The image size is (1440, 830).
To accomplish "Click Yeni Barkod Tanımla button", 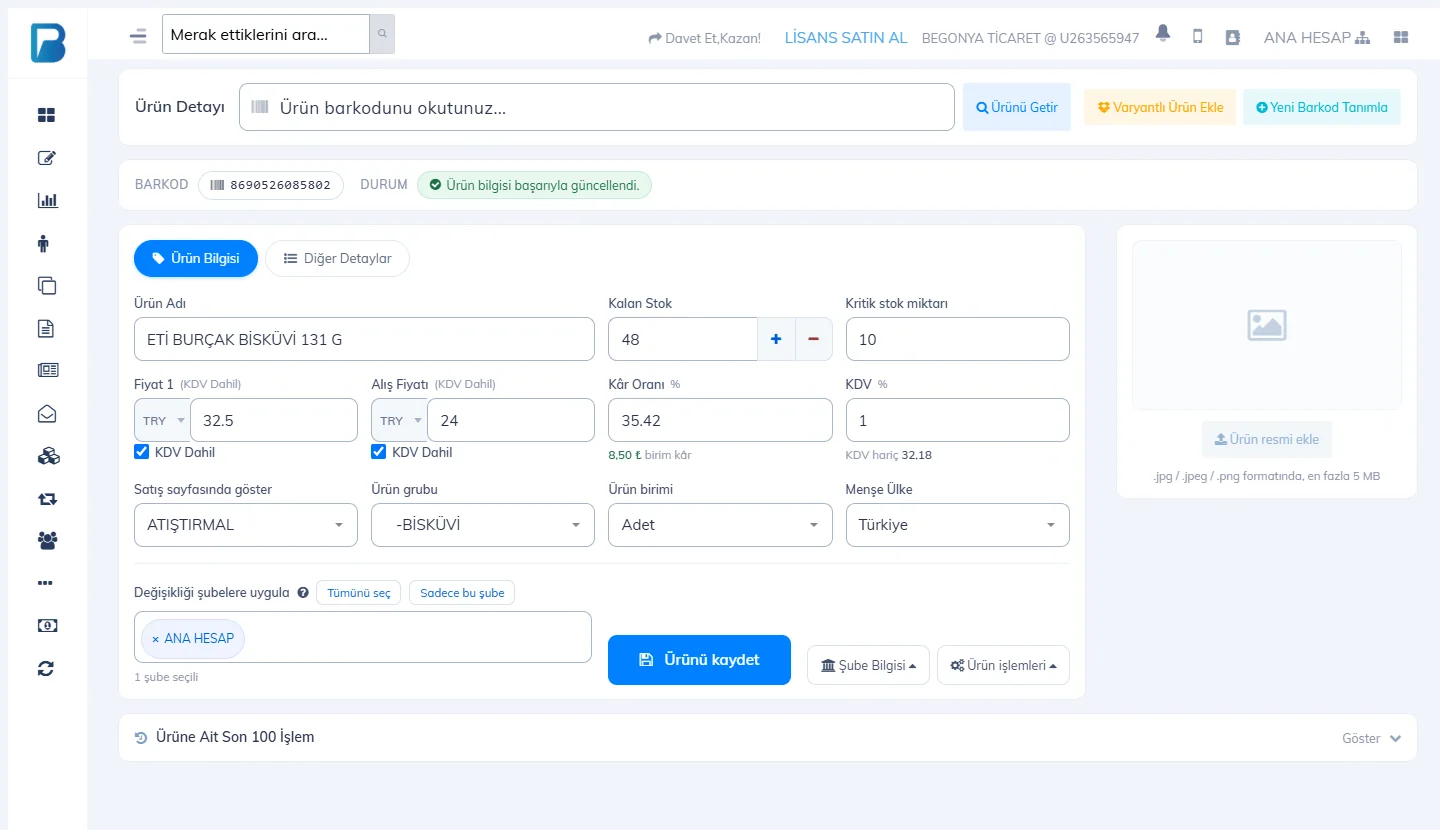I will point(1322,107).
